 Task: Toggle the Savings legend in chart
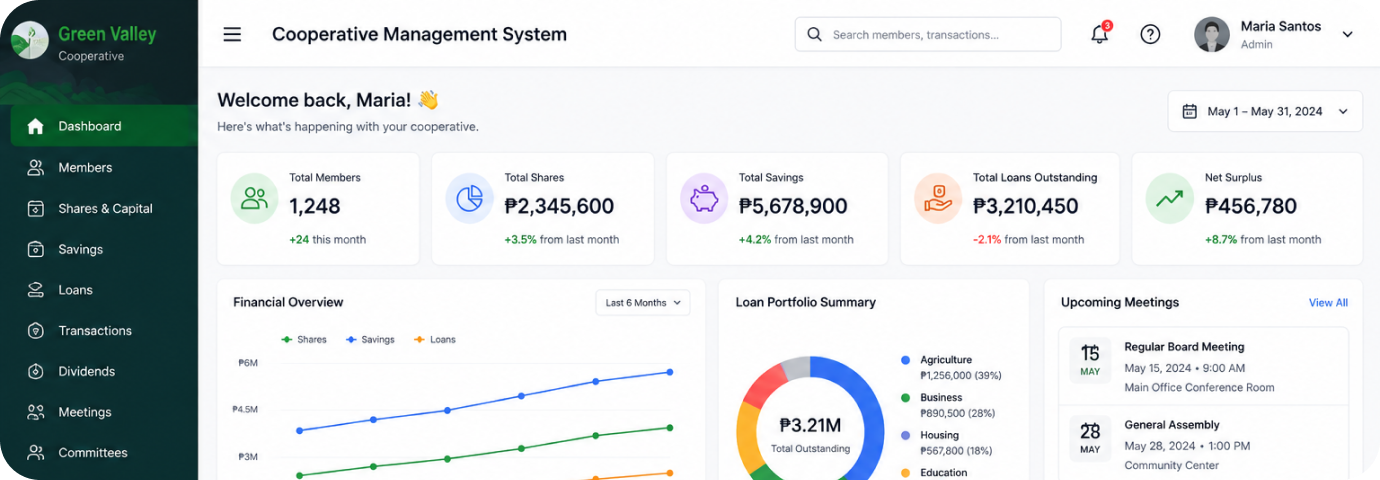click(x=370, y=340)
